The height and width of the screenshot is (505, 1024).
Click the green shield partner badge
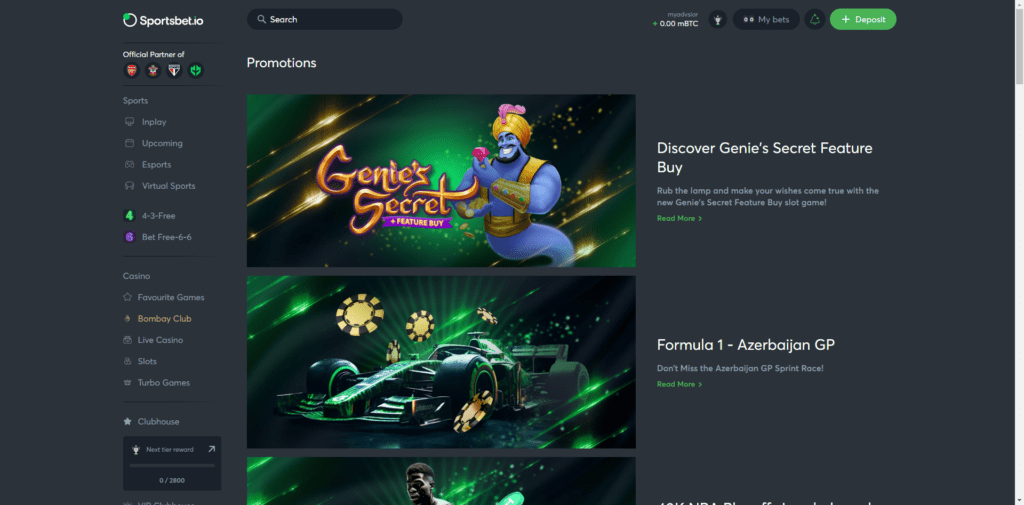click(195, 71)
